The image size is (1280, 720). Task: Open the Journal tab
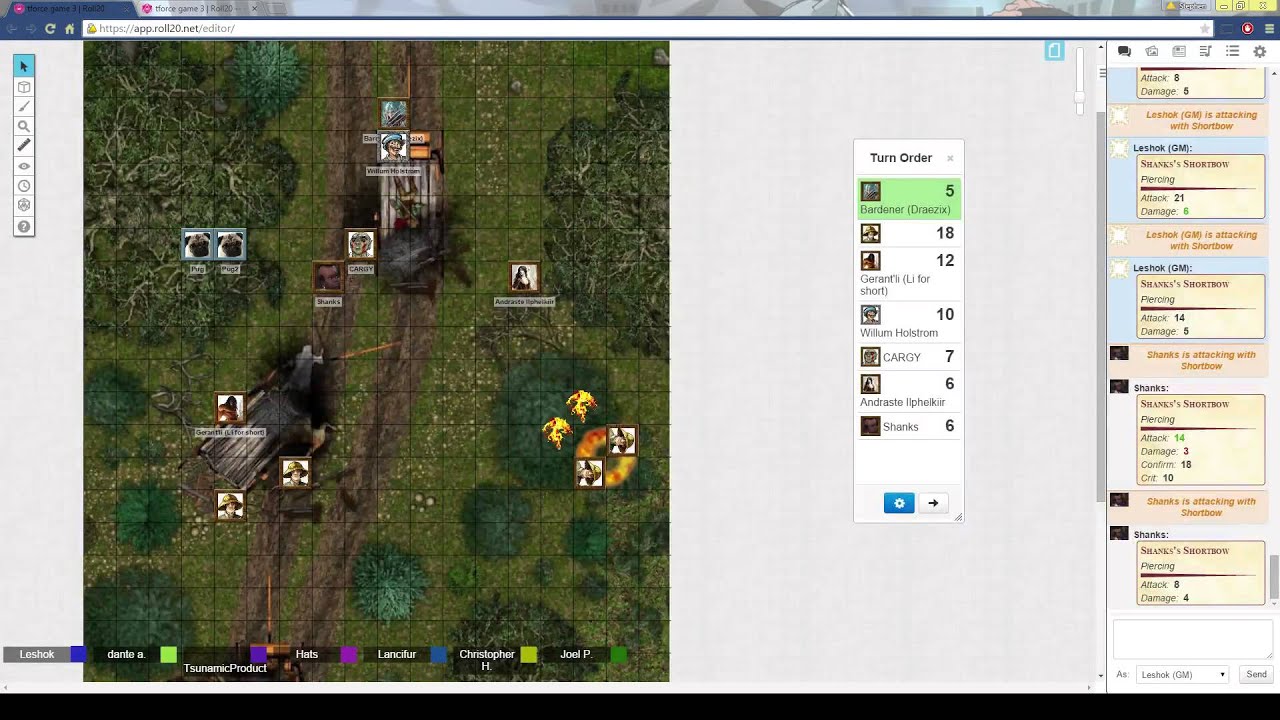pos(1179,51)
